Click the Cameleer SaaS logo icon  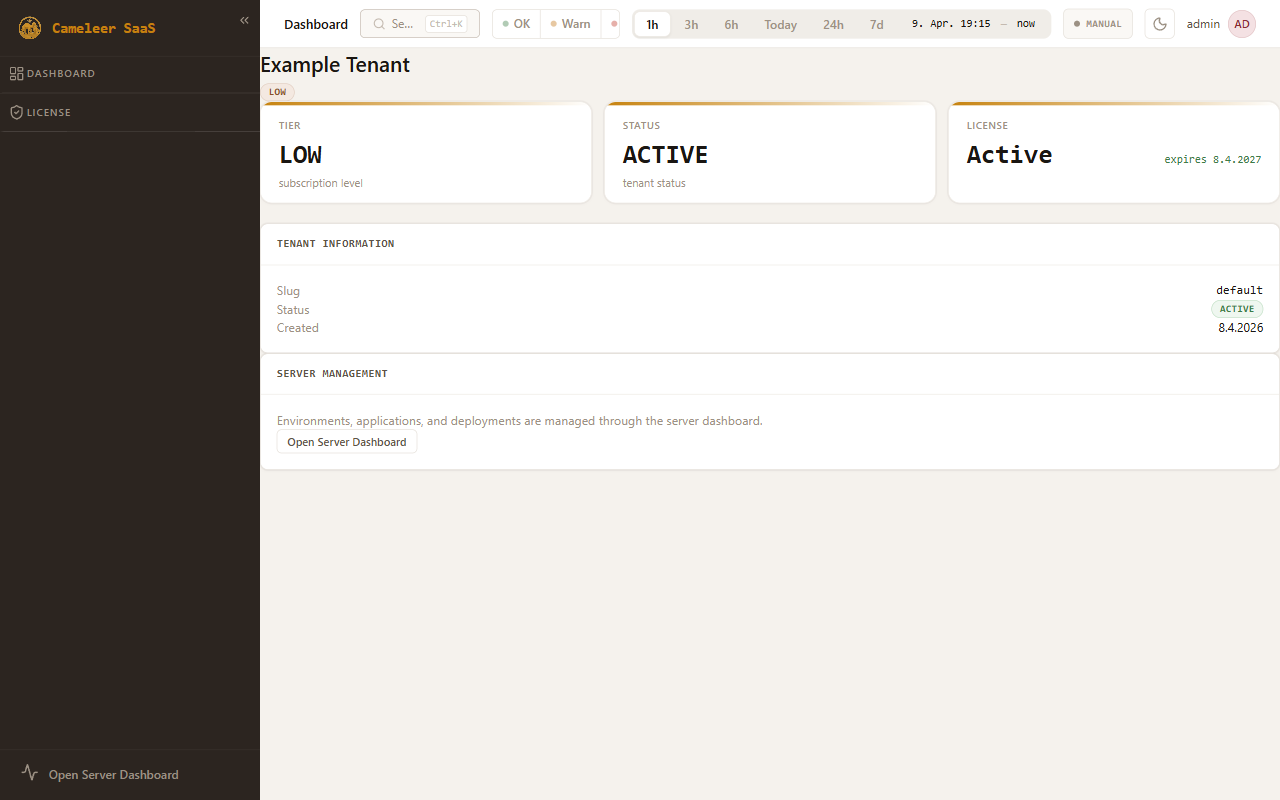(30, 28)
